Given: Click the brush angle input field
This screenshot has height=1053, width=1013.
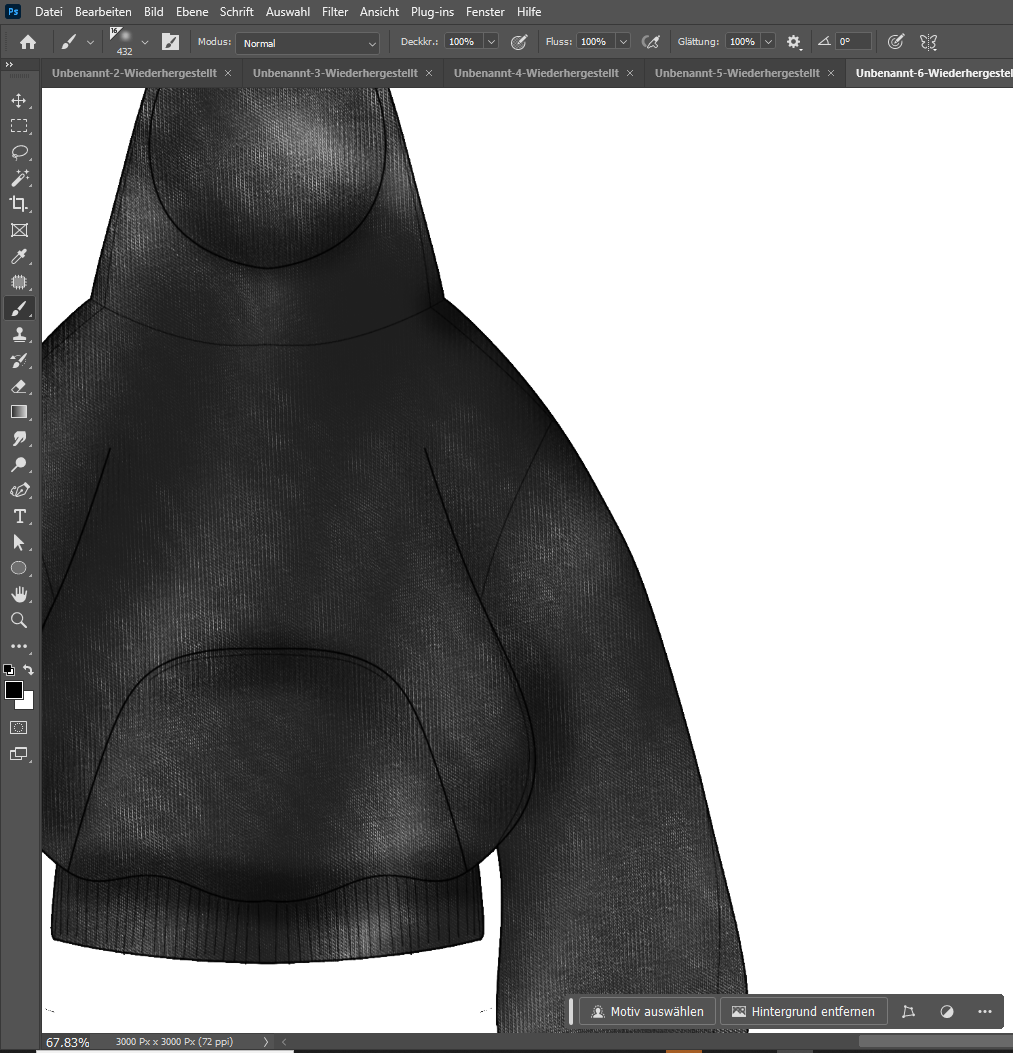Looking at the screenshot, I should pos(853,42).
